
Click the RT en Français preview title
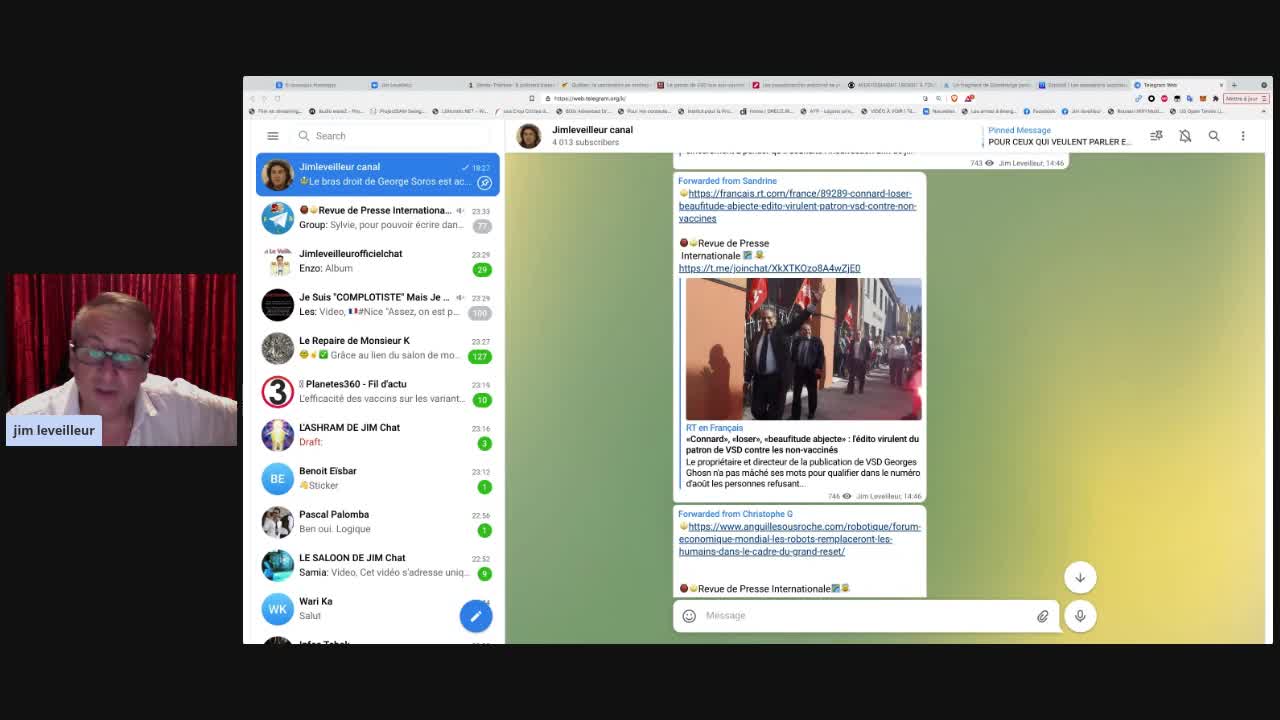714,428
